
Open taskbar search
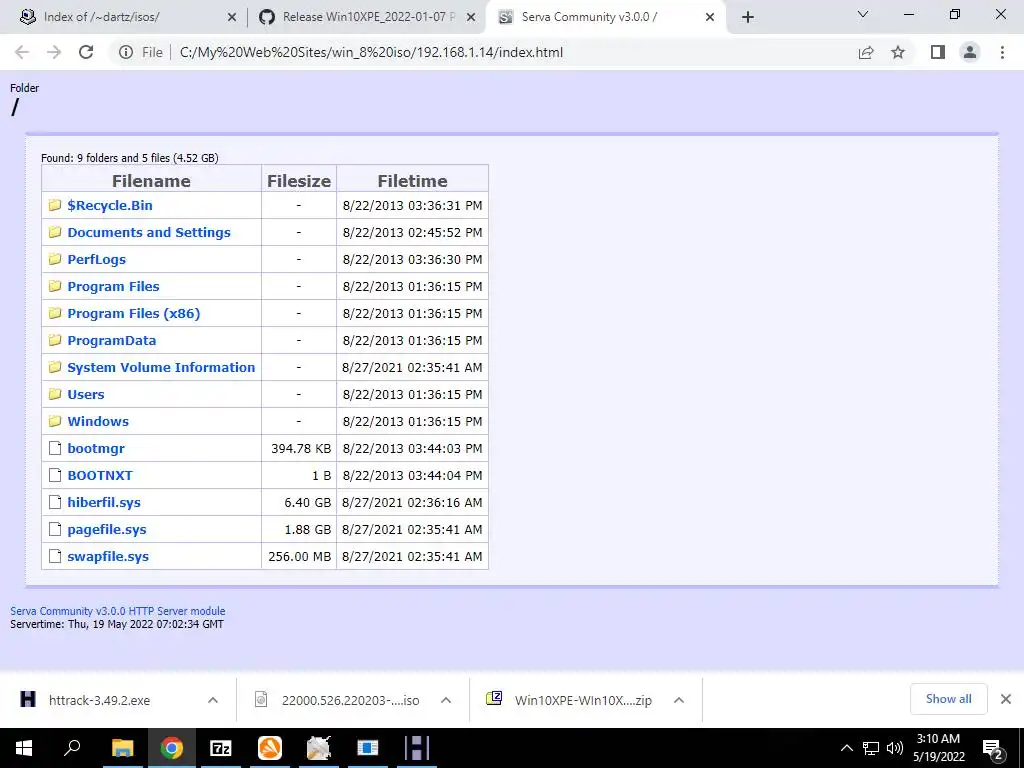pos(72,748)
